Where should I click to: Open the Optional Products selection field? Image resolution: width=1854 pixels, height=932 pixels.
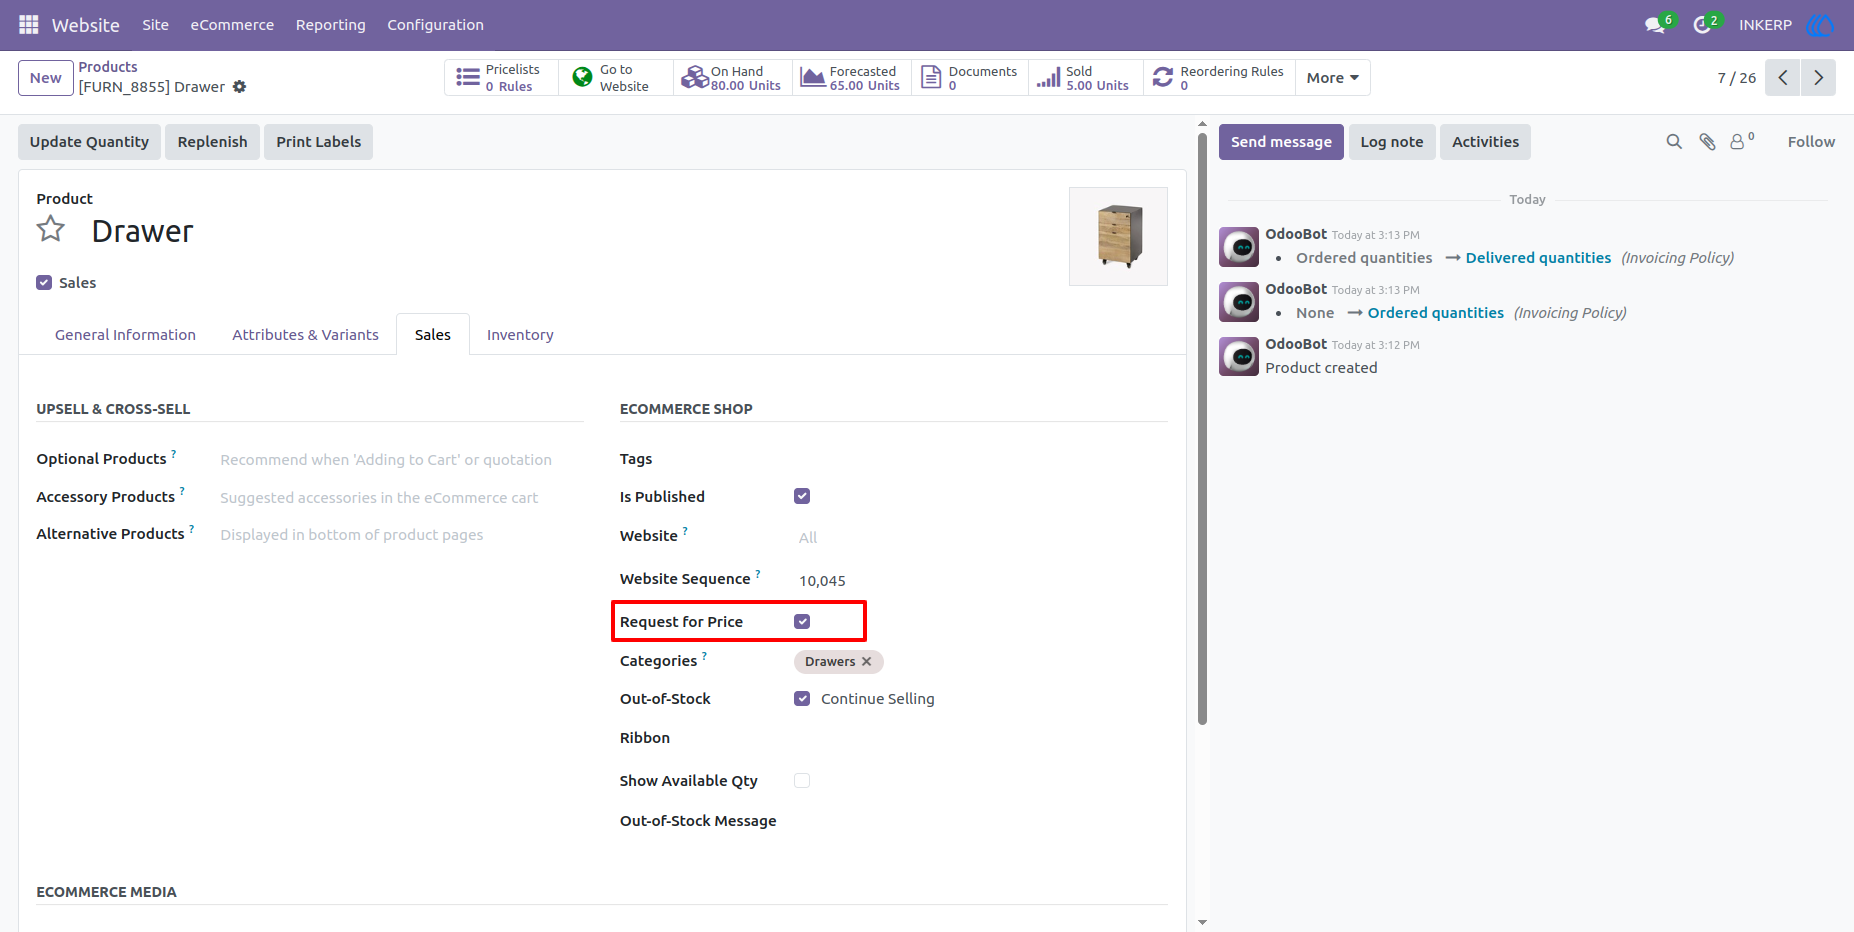[400, 460]
